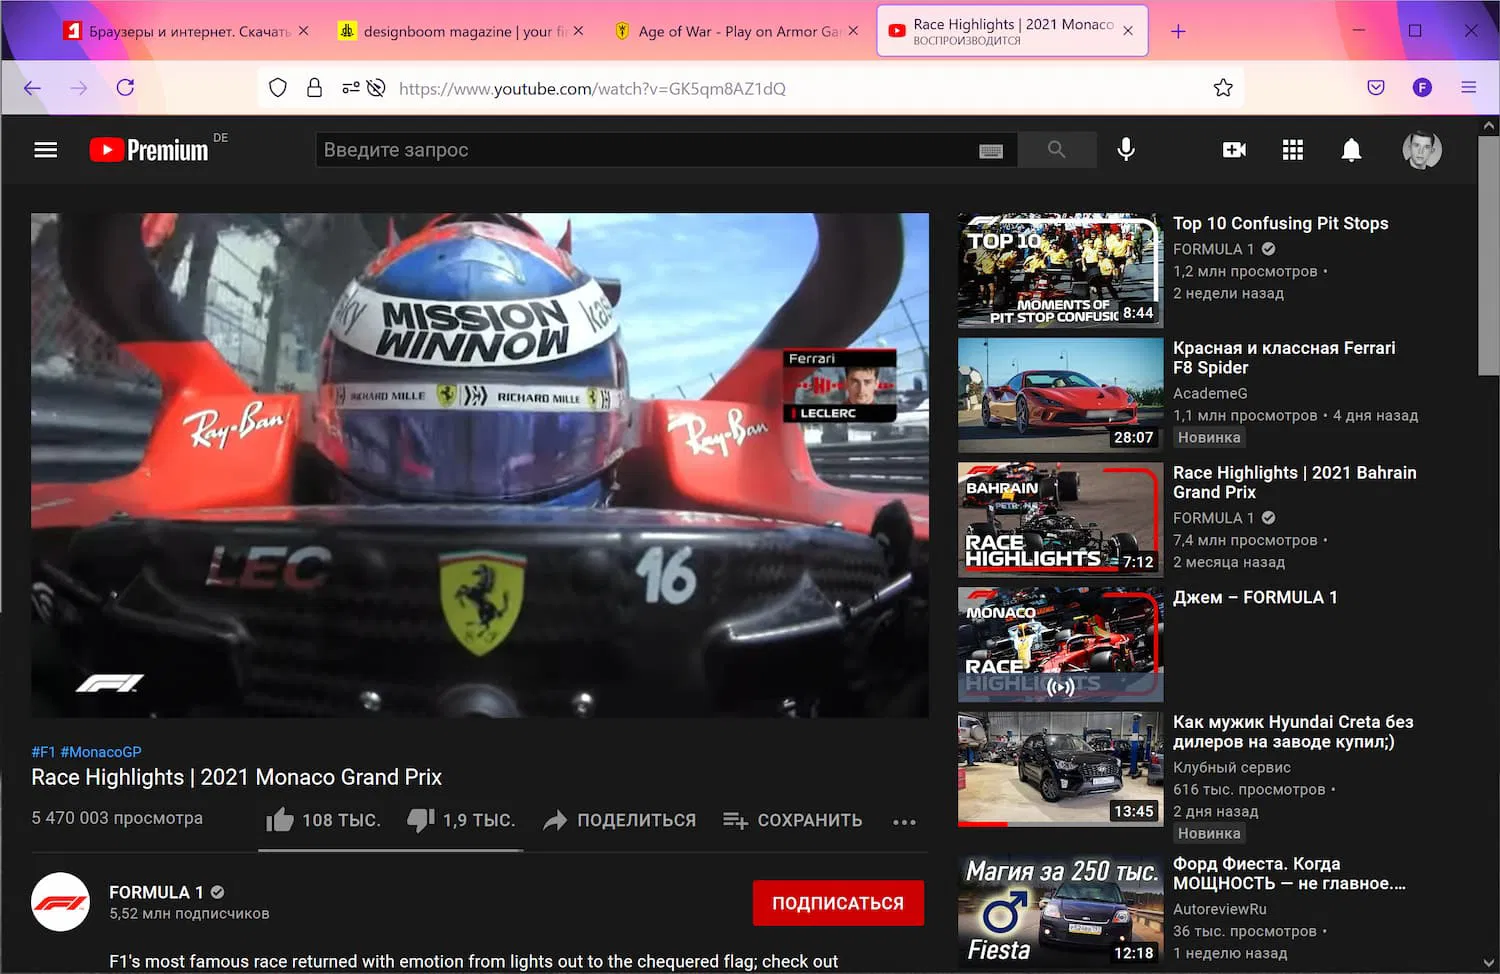Click the blocked autoplay icon in address bar
The height and width of the screenshot is (974, 1500).
376,88
